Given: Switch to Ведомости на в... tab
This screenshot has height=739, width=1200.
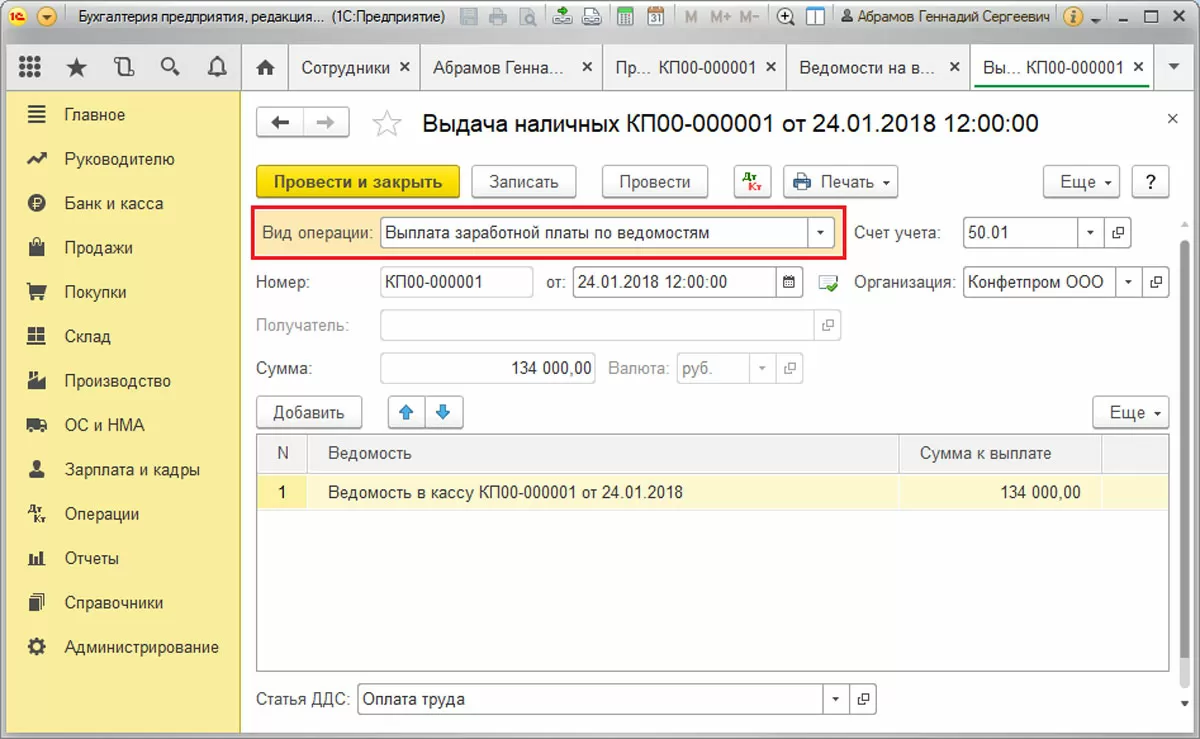Looking at the screenshot, I should [x=866, y=67].
